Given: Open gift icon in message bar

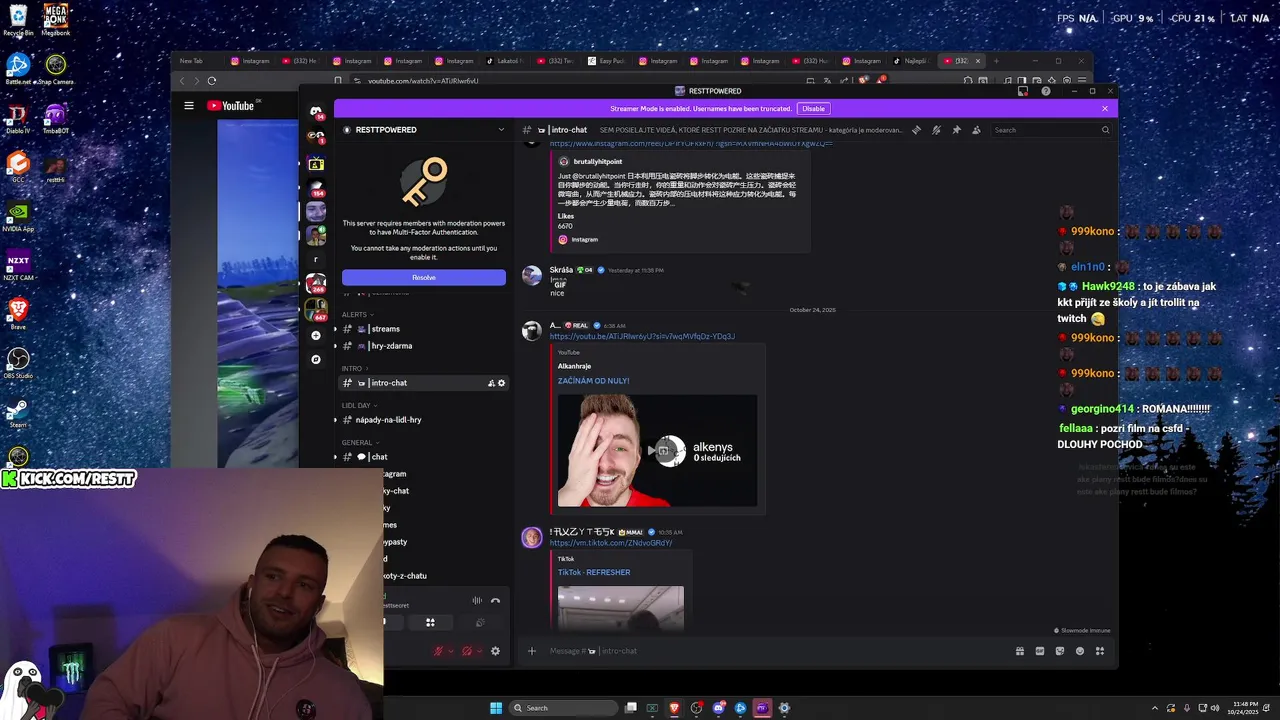Looking at the screenshot, I should tap(1020, 651).
